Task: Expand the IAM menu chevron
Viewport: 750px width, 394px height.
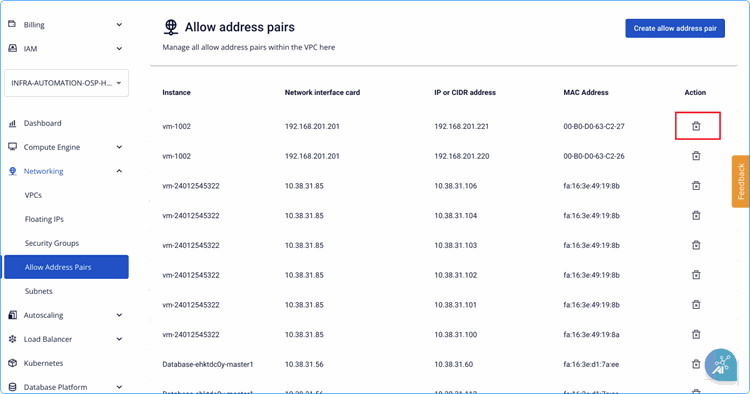Action: pos(119,48)
